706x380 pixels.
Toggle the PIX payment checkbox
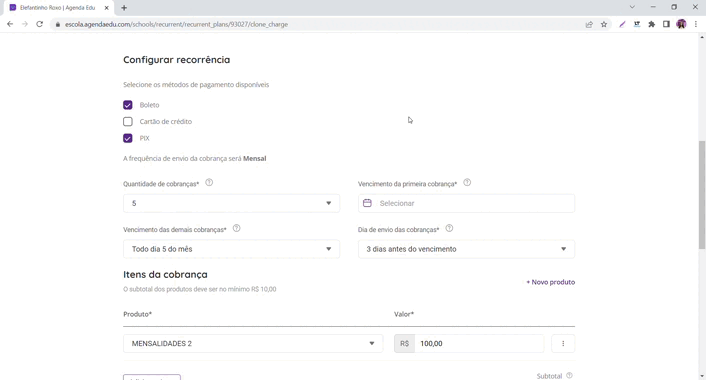pyautogui.click(x=128, y=138)
